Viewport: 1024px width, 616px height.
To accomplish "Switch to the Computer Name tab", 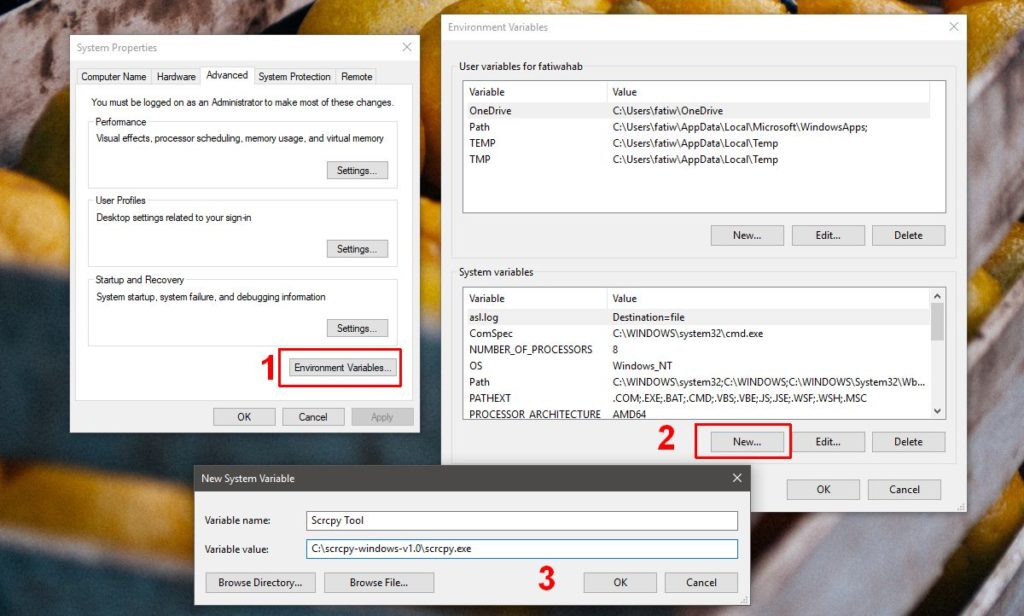I will point(113,75).
